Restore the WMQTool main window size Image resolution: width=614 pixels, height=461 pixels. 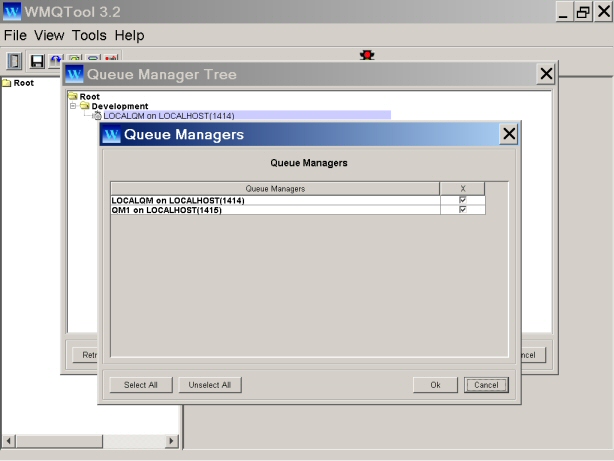[x=583, y=11]
